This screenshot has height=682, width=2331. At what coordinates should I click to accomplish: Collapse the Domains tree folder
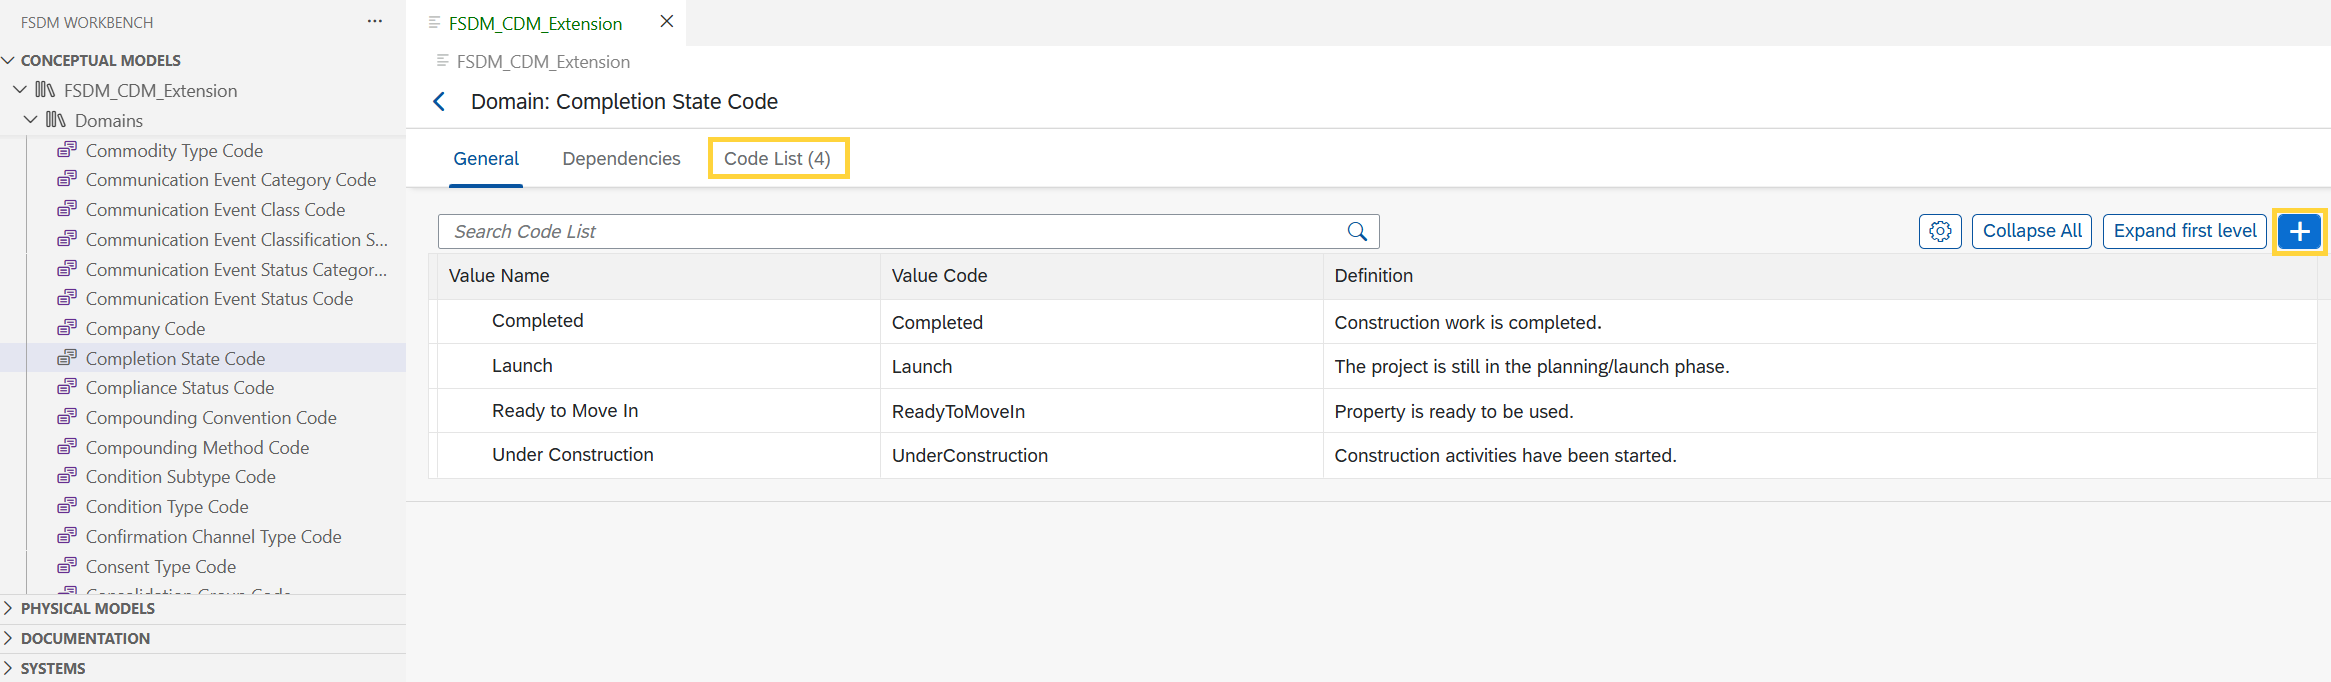click(31, 120)
